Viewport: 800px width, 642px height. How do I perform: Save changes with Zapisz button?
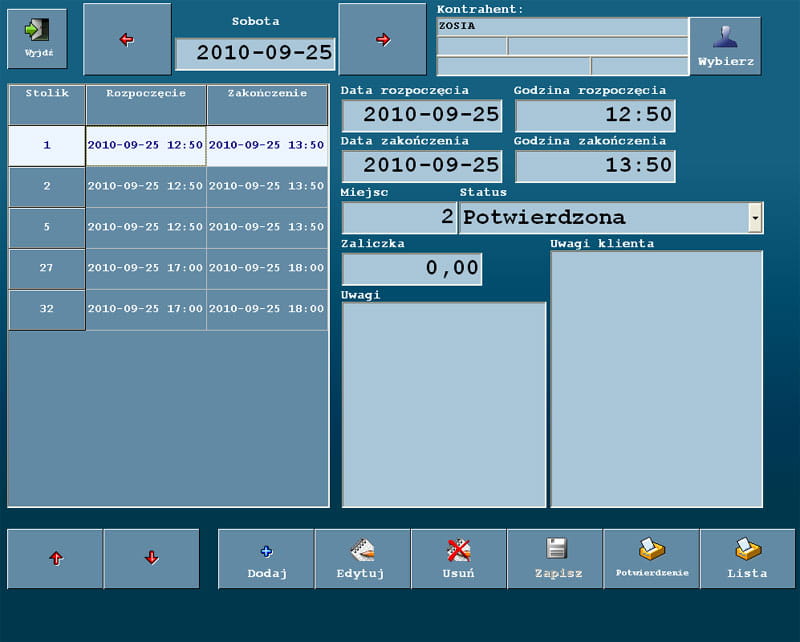tap(555, 559)
